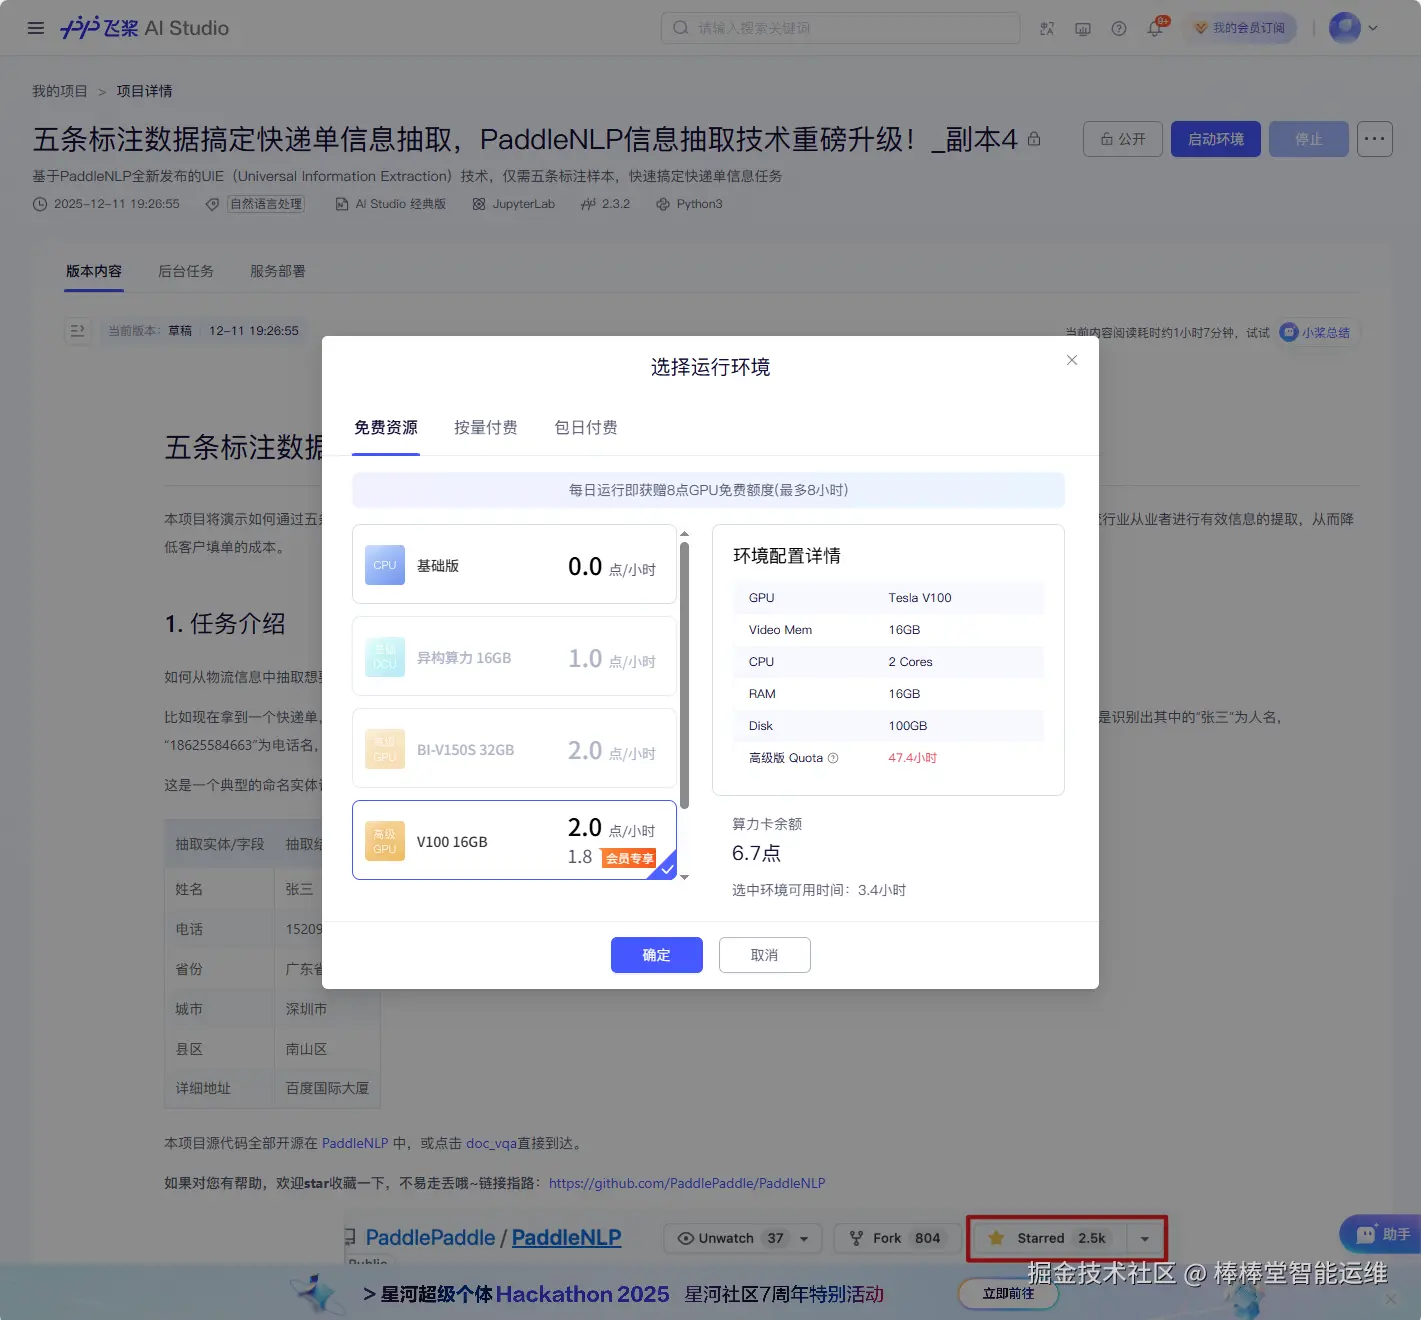The width and height of the screenshot is (1421, 1320).
Task: Expand the Unwatch dropdown arrow
Action: [x=805, y=1238]
